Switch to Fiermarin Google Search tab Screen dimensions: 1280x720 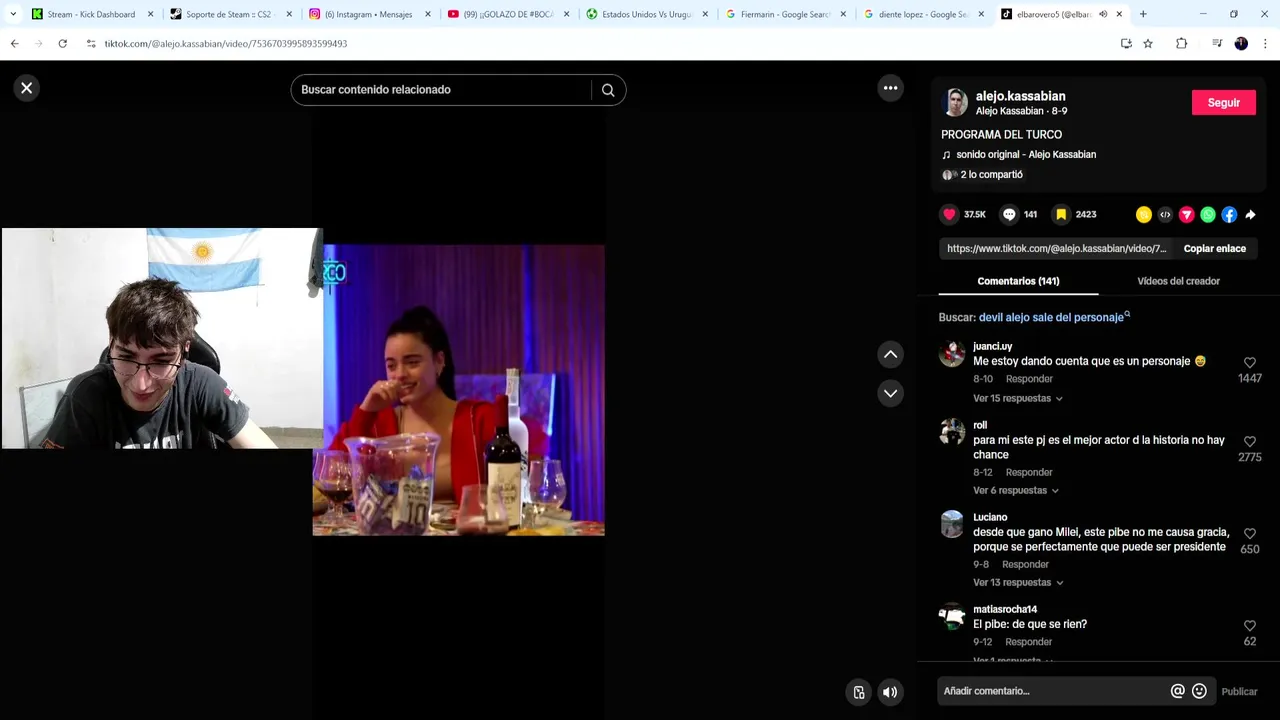[786, 14]
